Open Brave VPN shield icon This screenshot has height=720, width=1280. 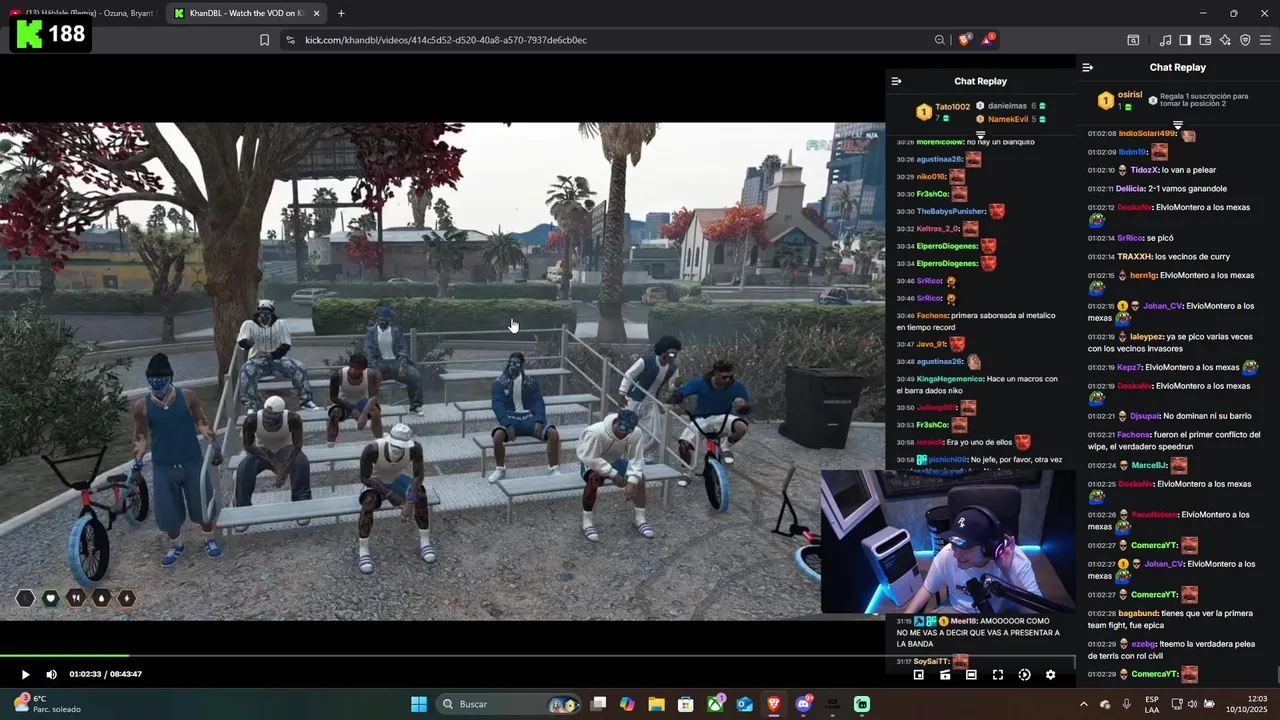coord(1245,40)
